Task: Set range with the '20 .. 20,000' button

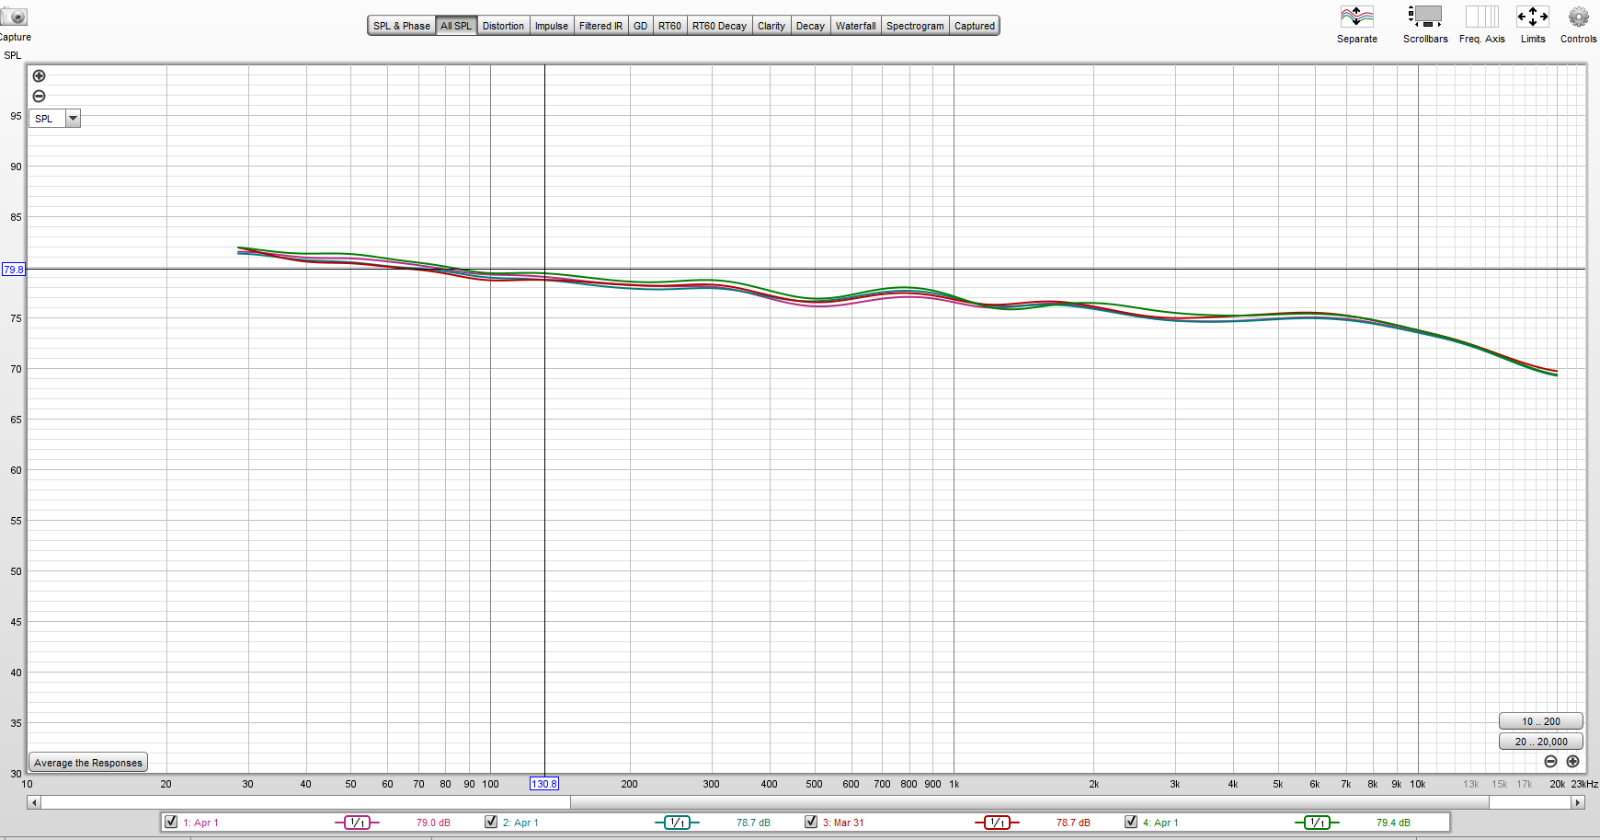Action: (x=1540, y=742)
